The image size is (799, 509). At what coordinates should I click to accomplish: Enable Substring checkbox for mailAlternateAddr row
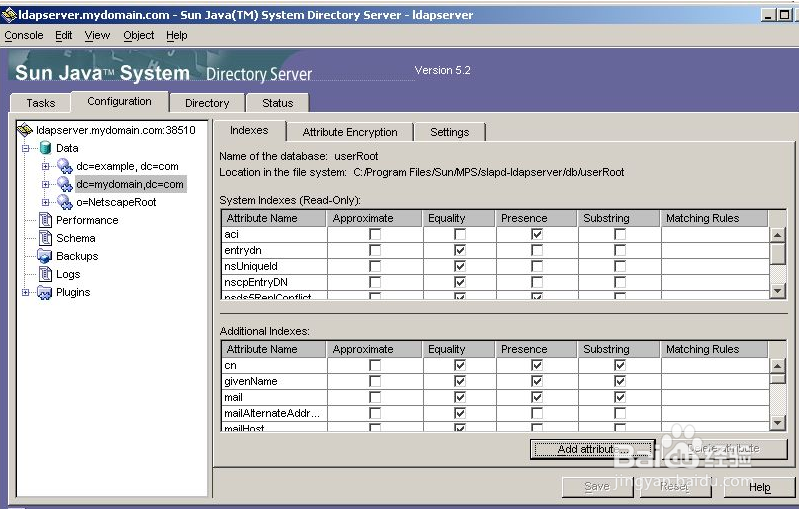pos(620,413)
